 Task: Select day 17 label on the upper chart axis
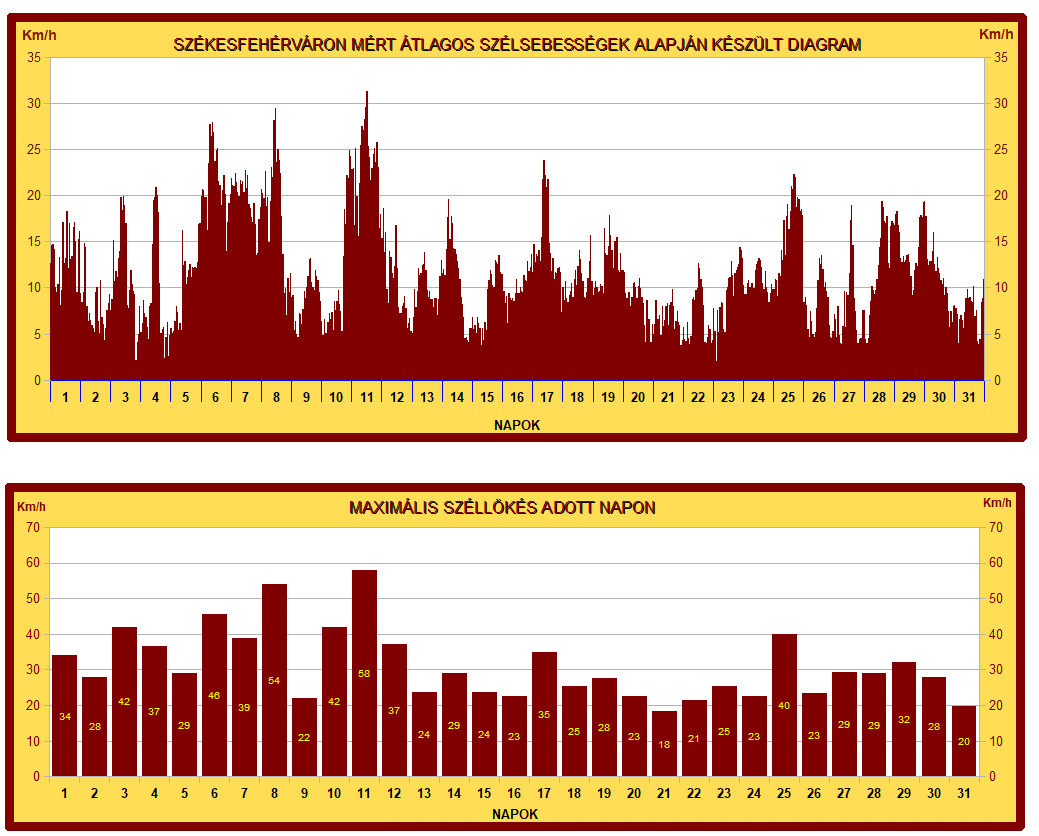coord(547,397)
